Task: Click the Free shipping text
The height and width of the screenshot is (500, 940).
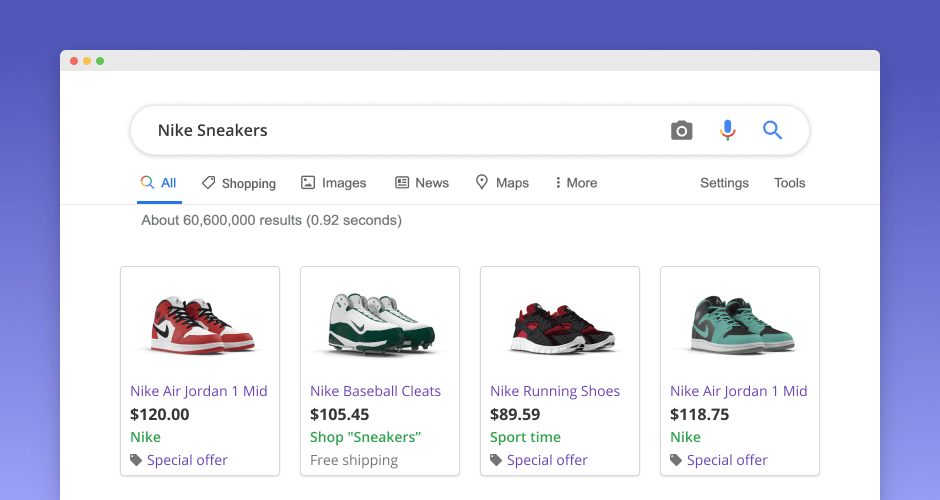Action: click(354, 460)
